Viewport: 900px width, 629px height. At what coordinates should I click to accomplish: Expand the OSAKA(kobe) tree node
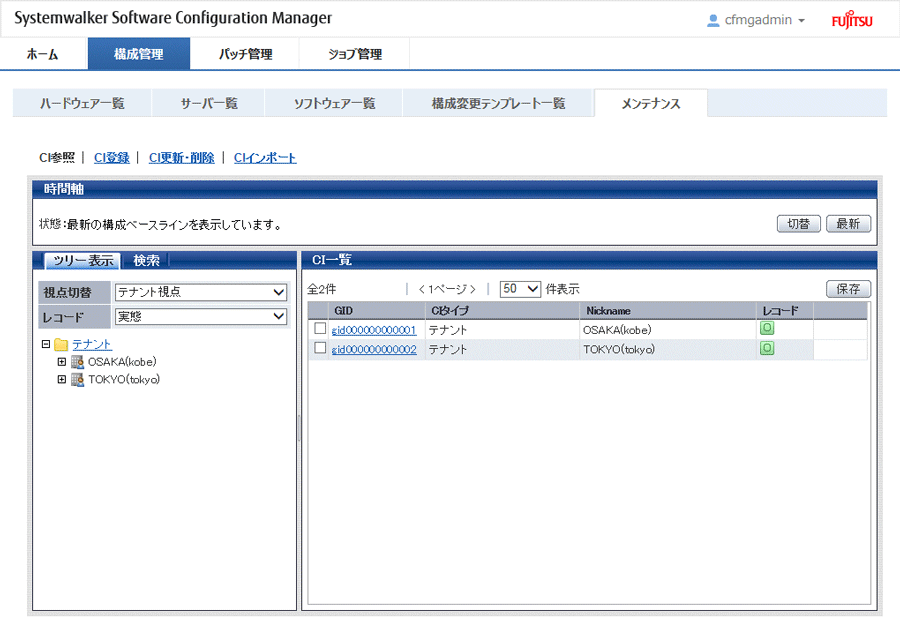pyautogui.click(x=61, y=362)
